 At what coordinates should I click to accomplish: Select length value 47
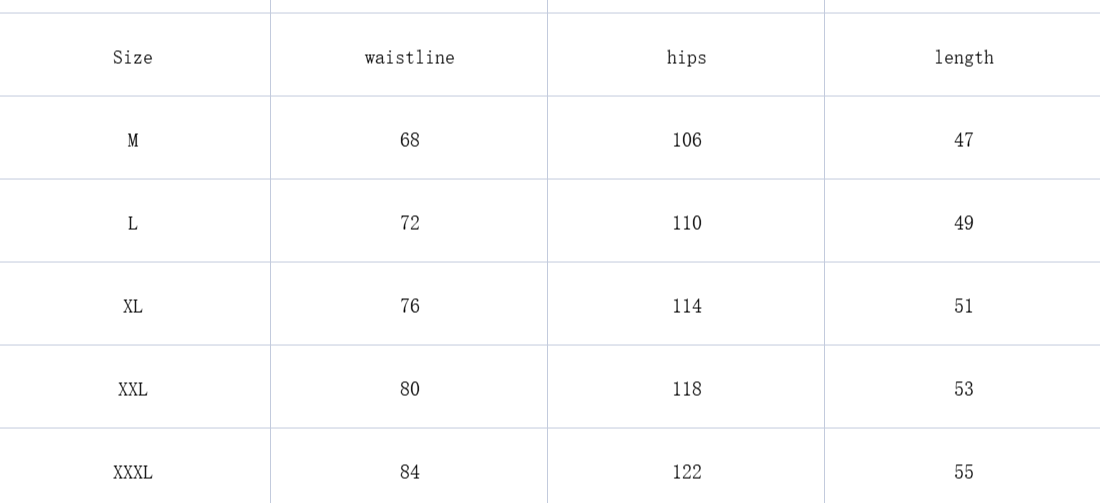click(963, 140)
